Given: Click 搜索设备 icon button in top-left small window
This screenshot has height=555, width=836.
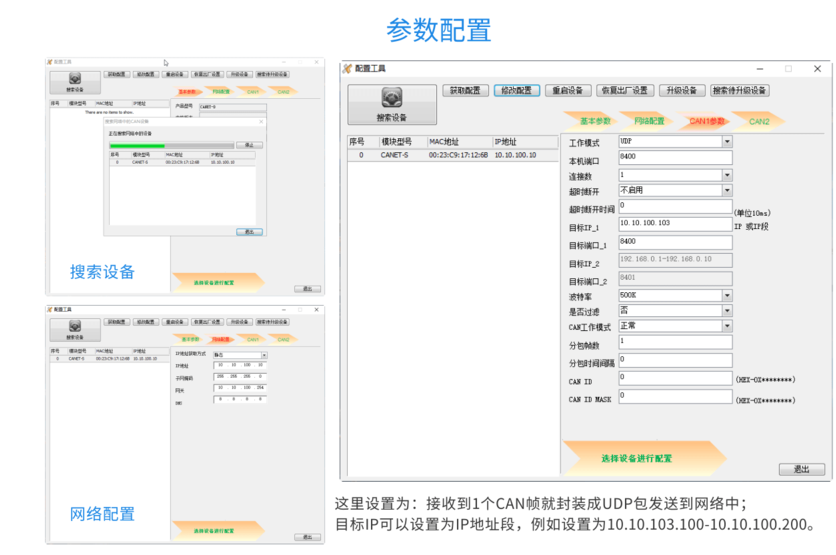Looking at the screenshot, I should [75, 82].
